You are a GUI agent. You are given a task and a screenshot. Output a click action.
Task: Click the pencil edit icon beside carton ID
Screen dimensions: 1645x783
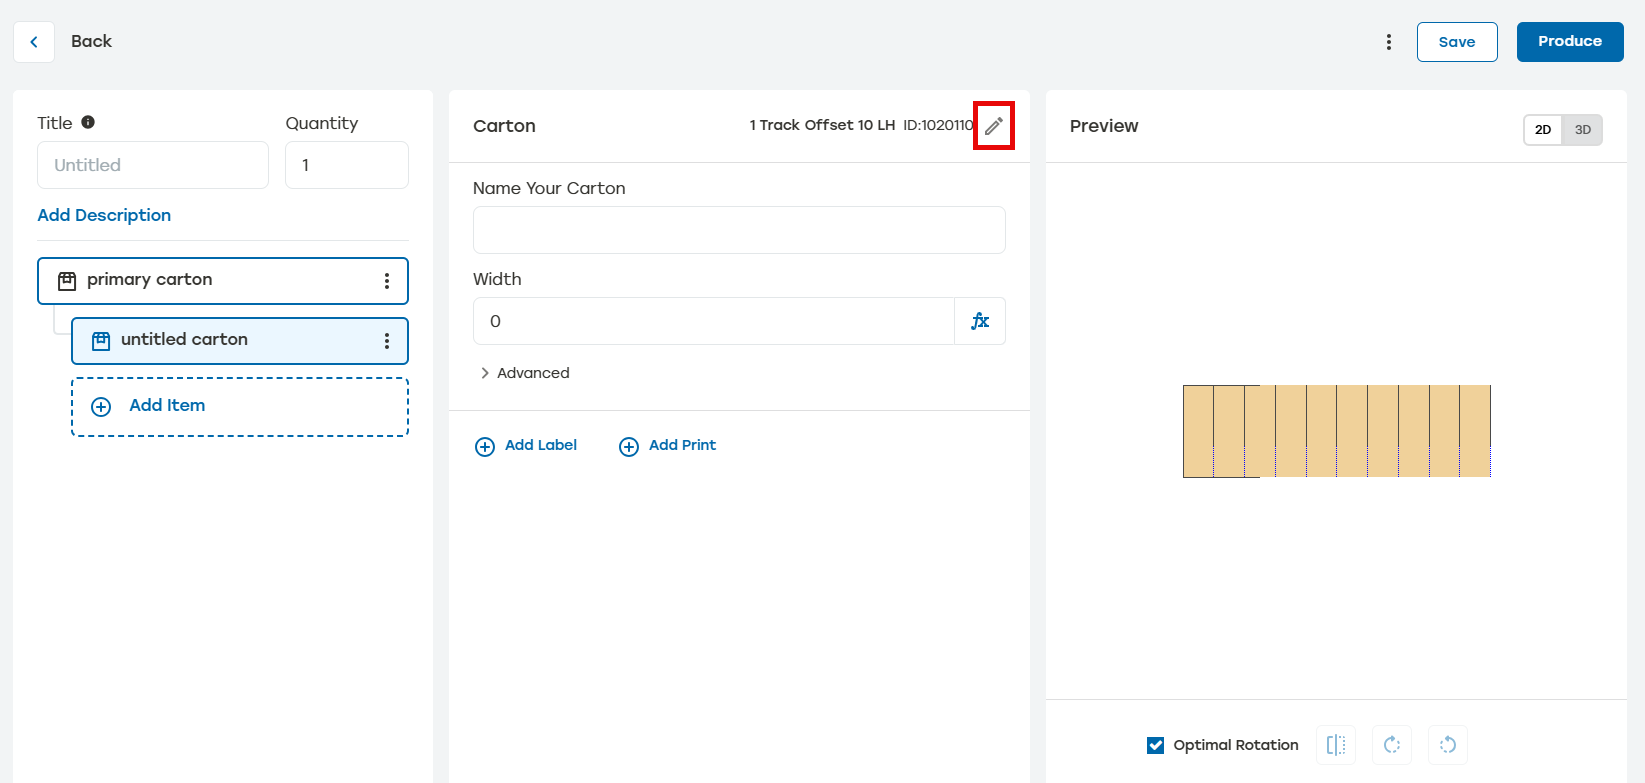pos(993,126)
